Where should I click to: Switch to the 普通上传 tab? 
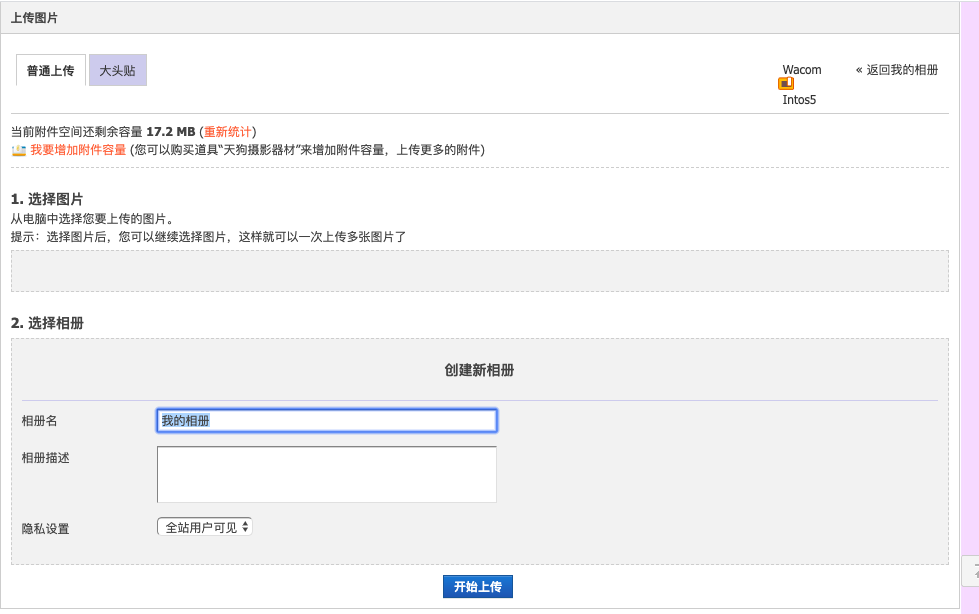pyautogui.click(x=51, y=71)
